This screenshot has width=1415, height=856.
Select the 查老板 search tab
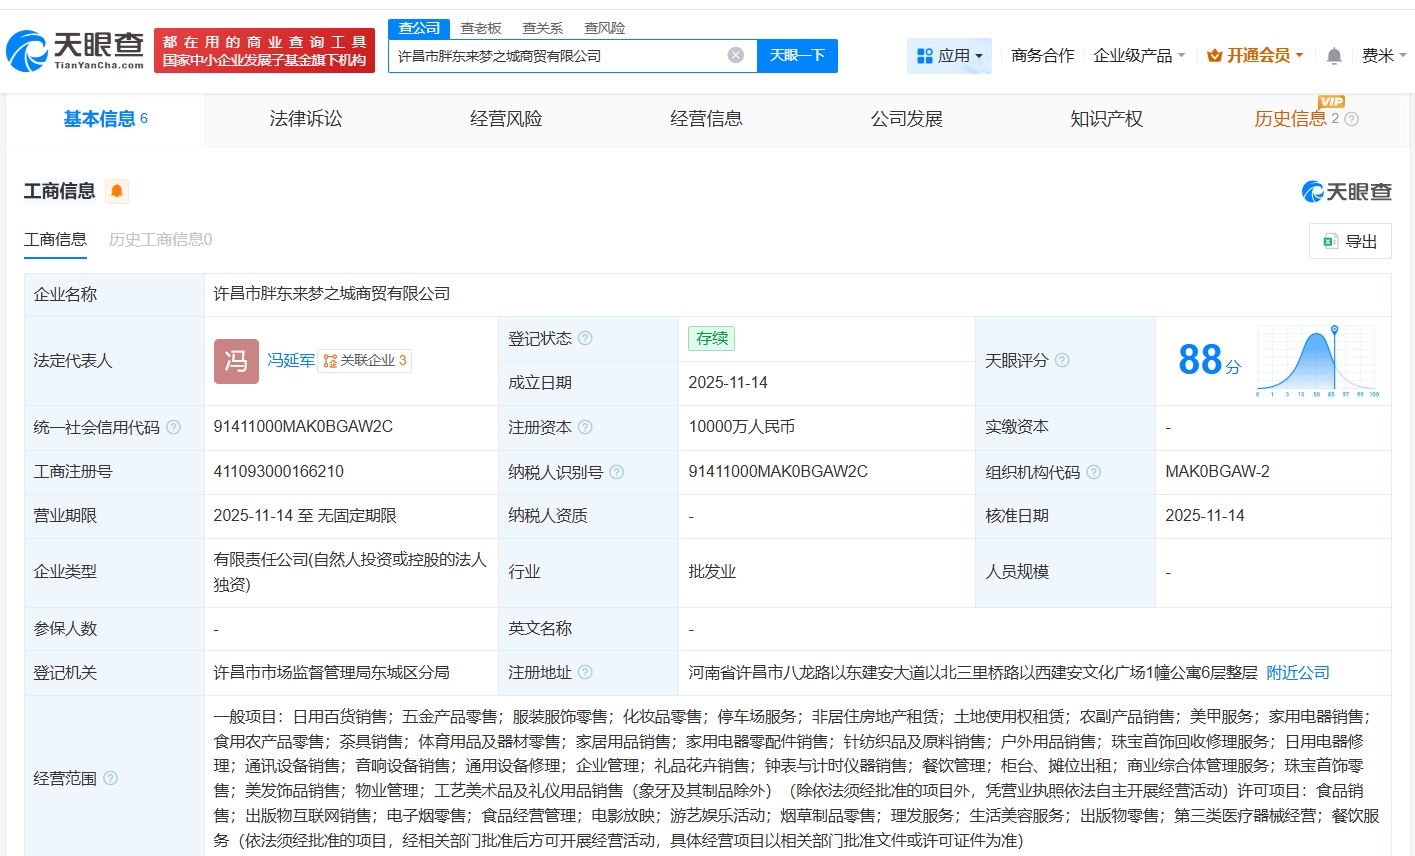(x=481, y=27)
